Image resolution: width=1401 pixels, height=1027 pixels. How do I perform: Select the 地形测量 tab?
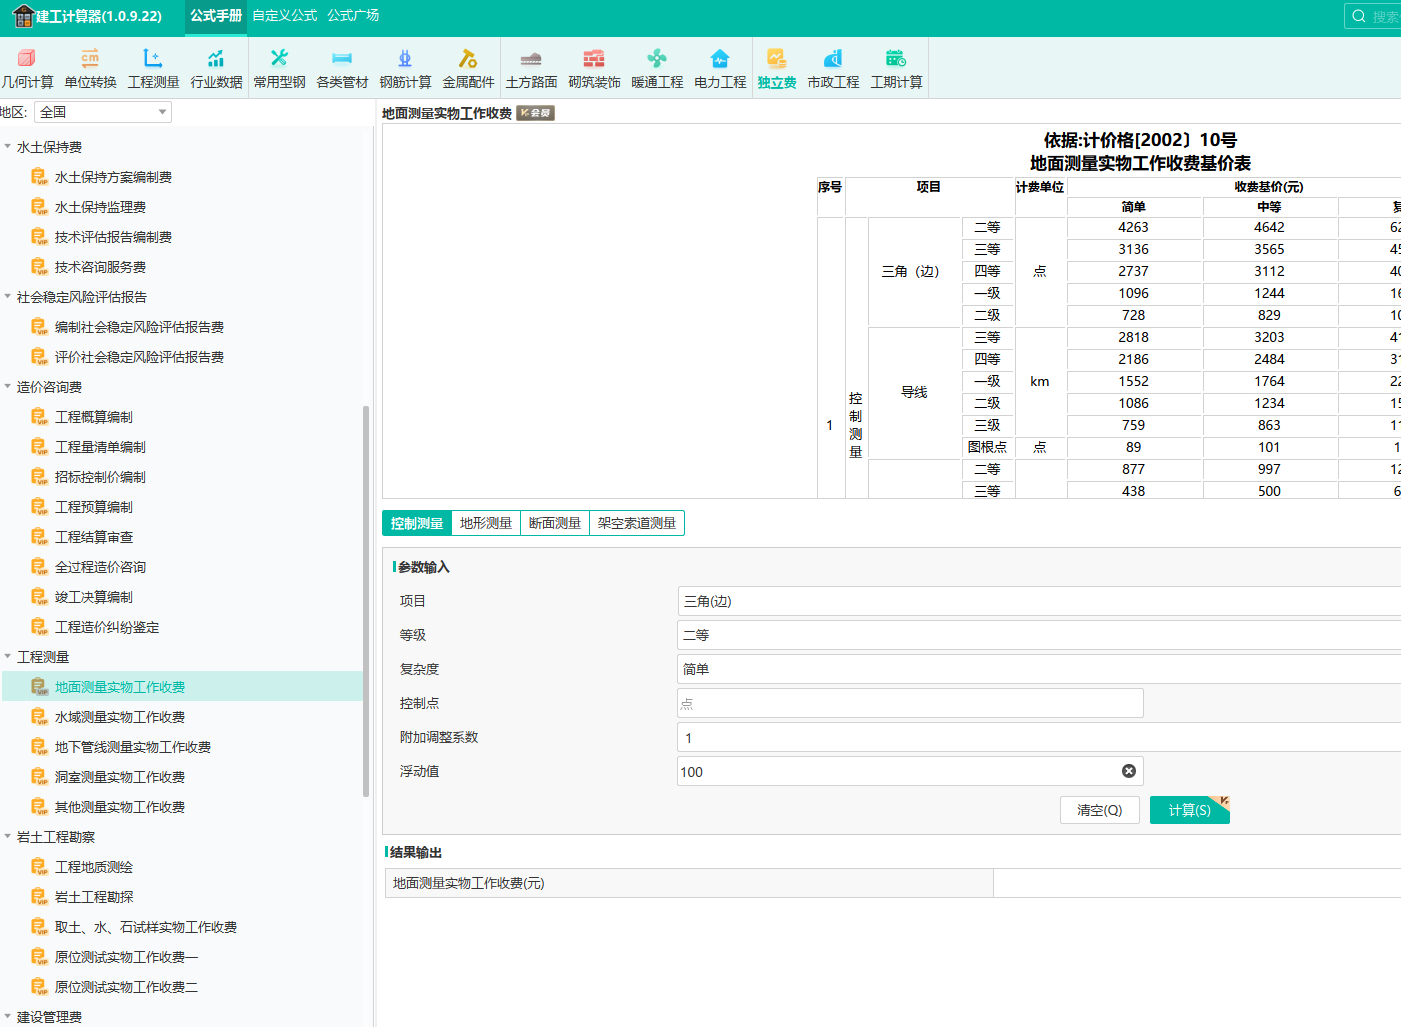click(x=486, y=523)
